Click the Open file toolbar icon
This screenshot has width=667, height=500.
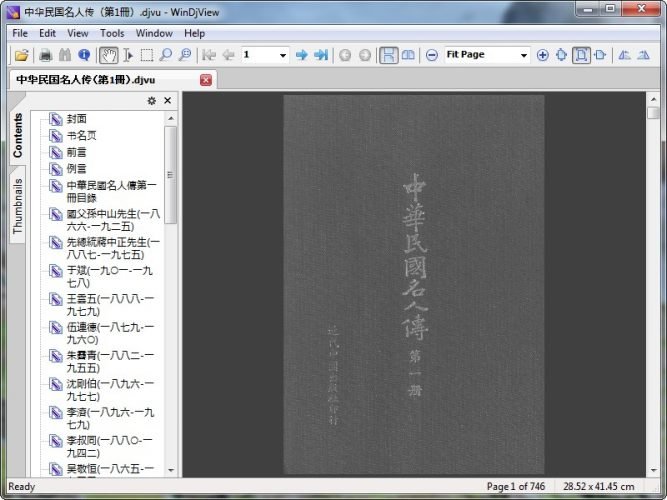tap(21, 55)
